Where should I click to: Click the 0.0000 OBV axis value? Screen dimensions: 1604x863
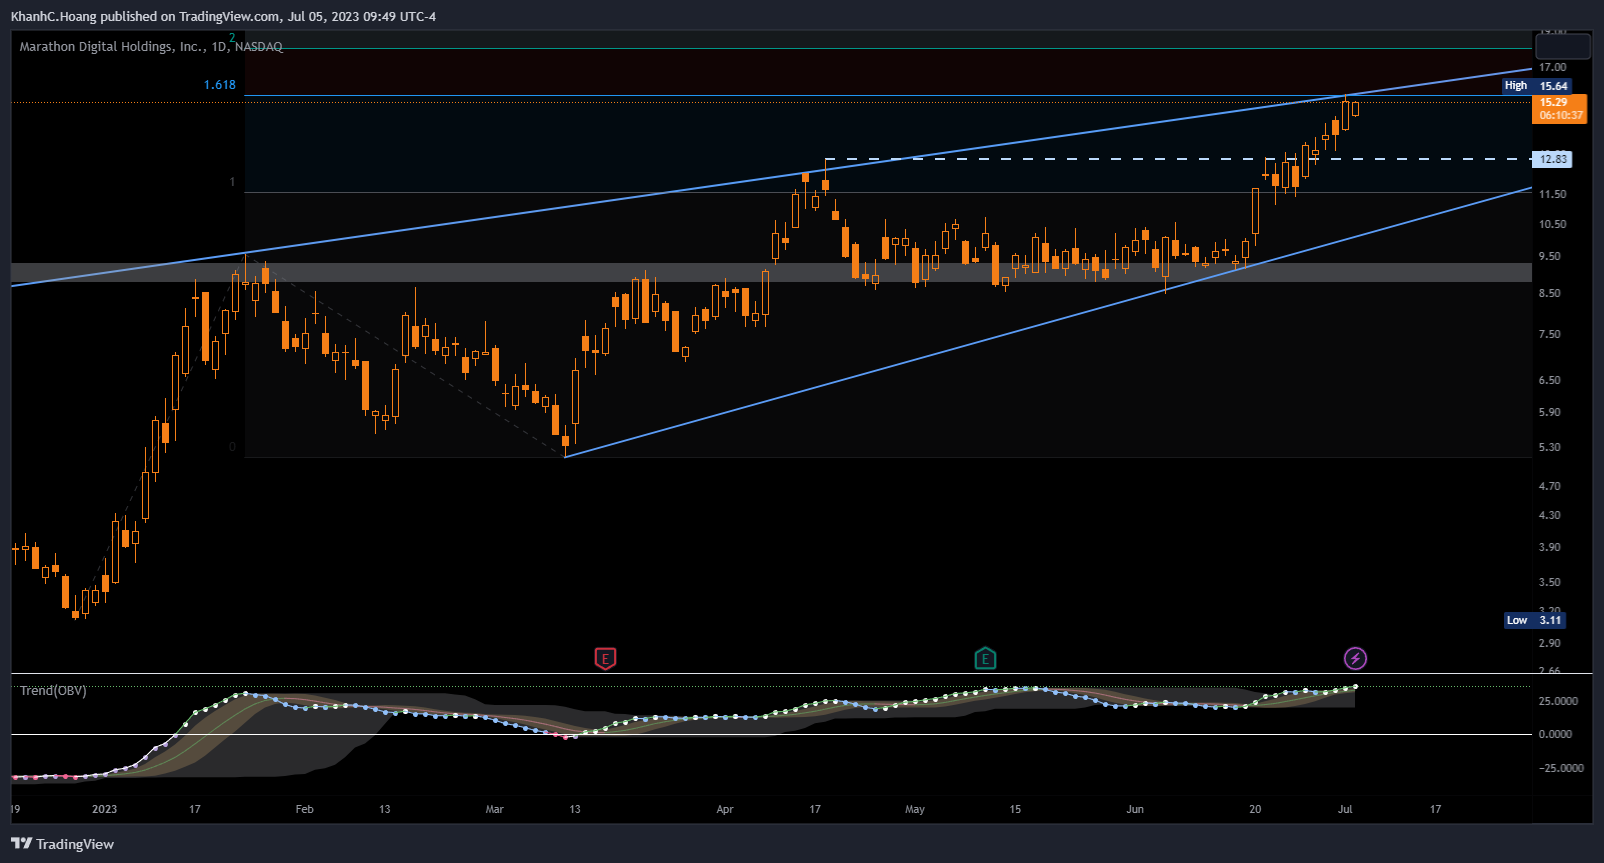click(x=1555, y=734)
